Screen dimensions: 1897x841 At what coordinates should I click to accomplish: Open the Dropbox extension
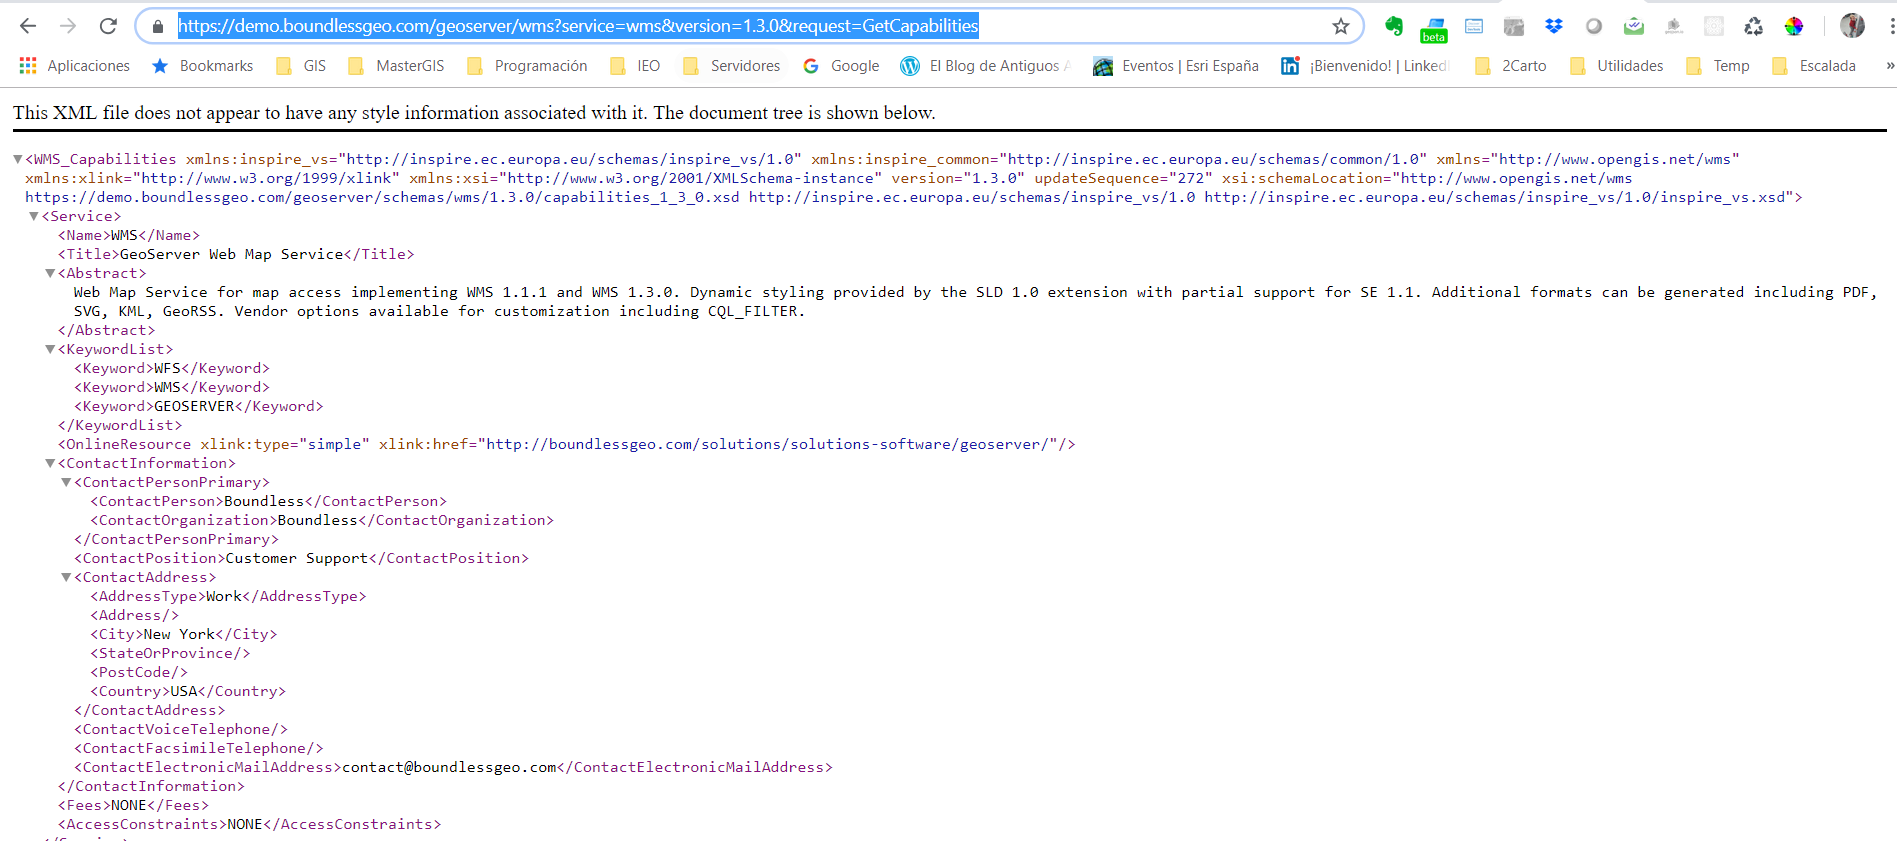coord(1554,26)
